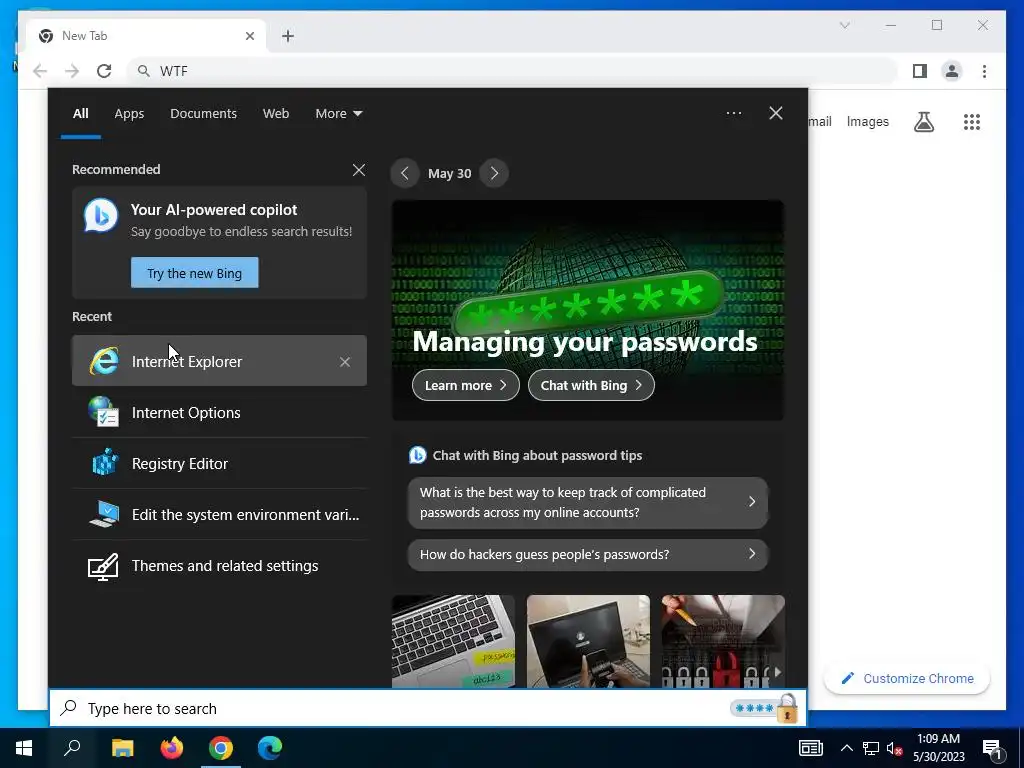The width and height of the screenshot is (1024, 768).
Task: Open Chrome three-dot menu
Action: pyautogui.click(x=984, y=71)
